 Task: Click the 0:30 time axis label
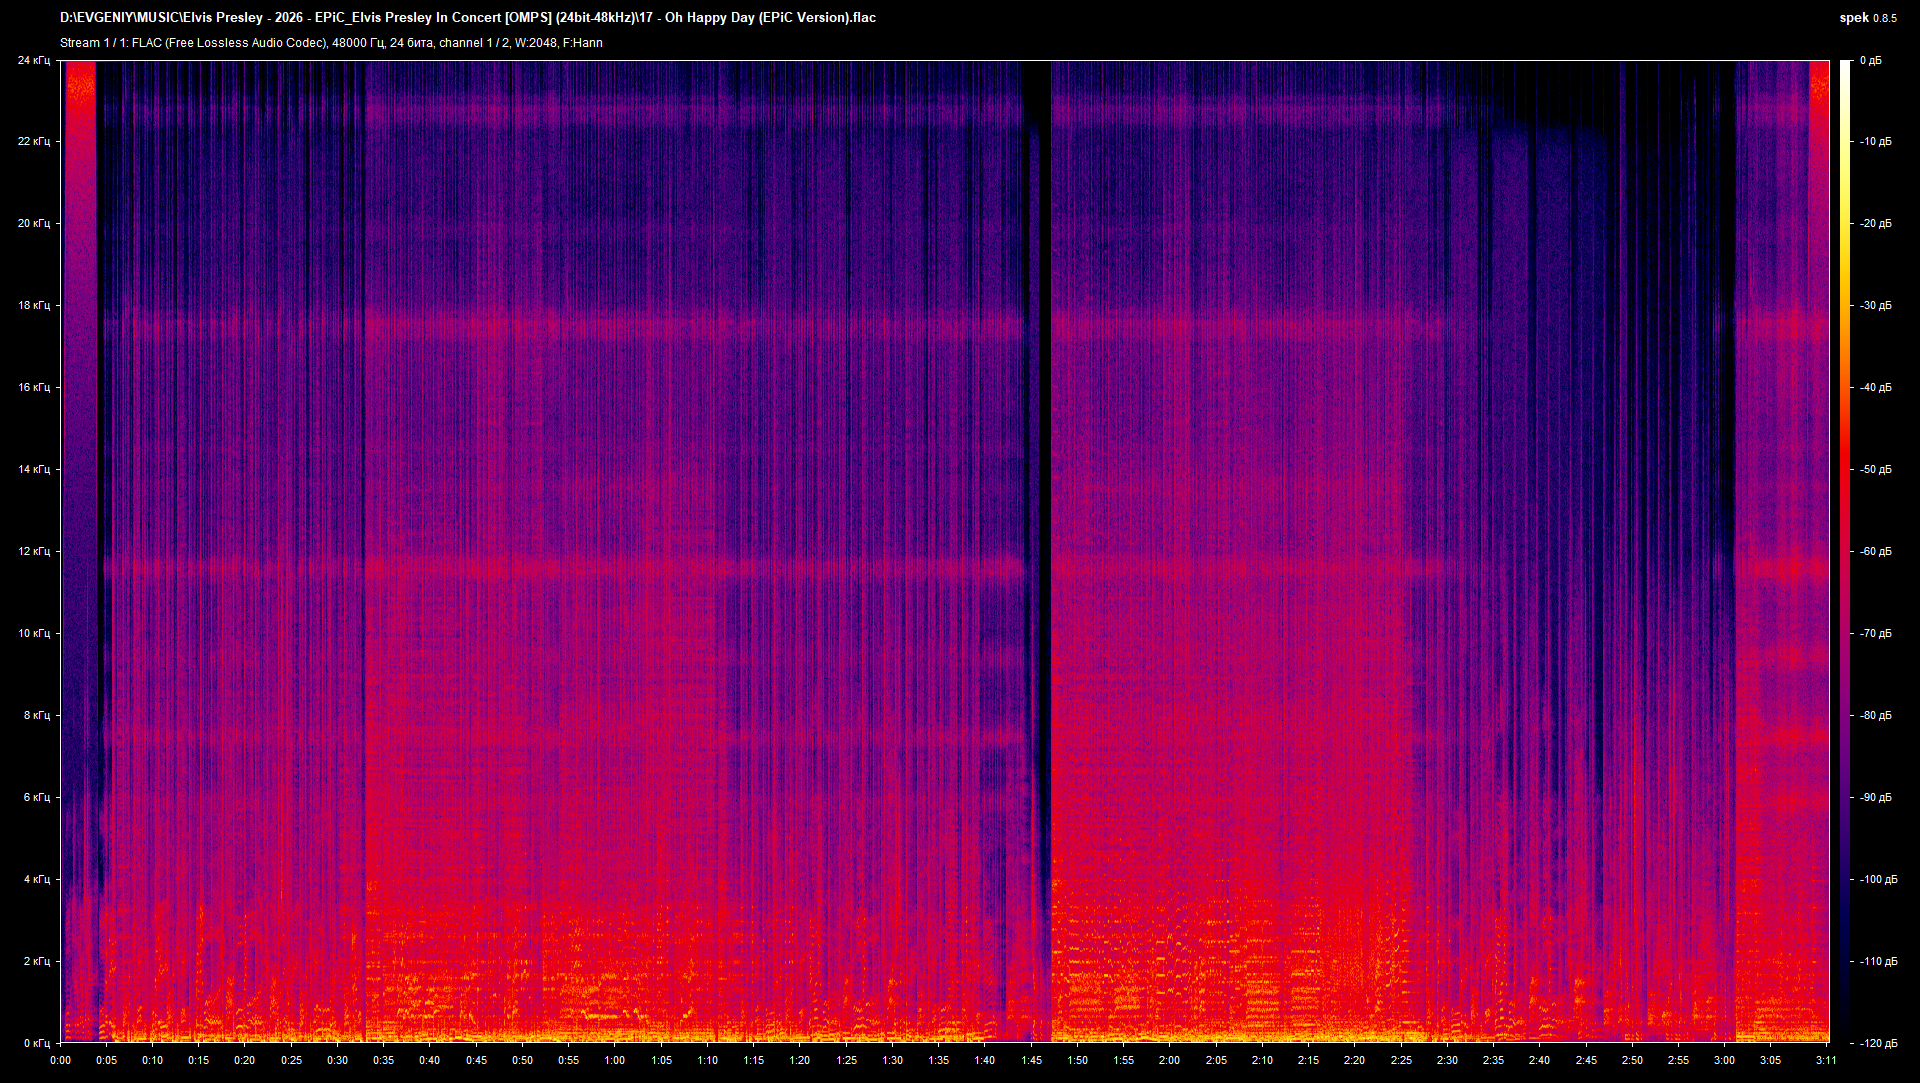coord(337,1060)
